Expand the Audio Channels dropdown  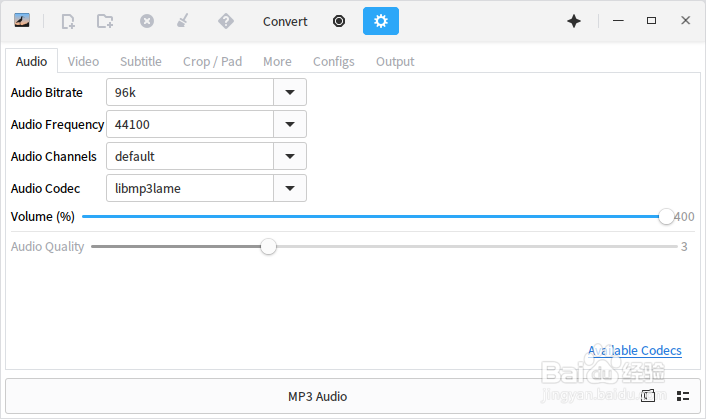(x=290, y=156)
